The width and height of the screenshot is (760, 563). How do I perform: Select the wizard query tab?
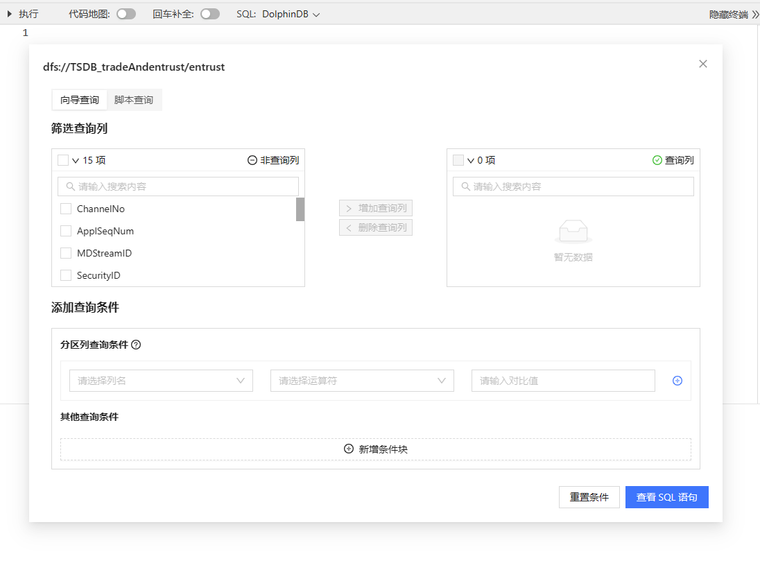(79, 100)
